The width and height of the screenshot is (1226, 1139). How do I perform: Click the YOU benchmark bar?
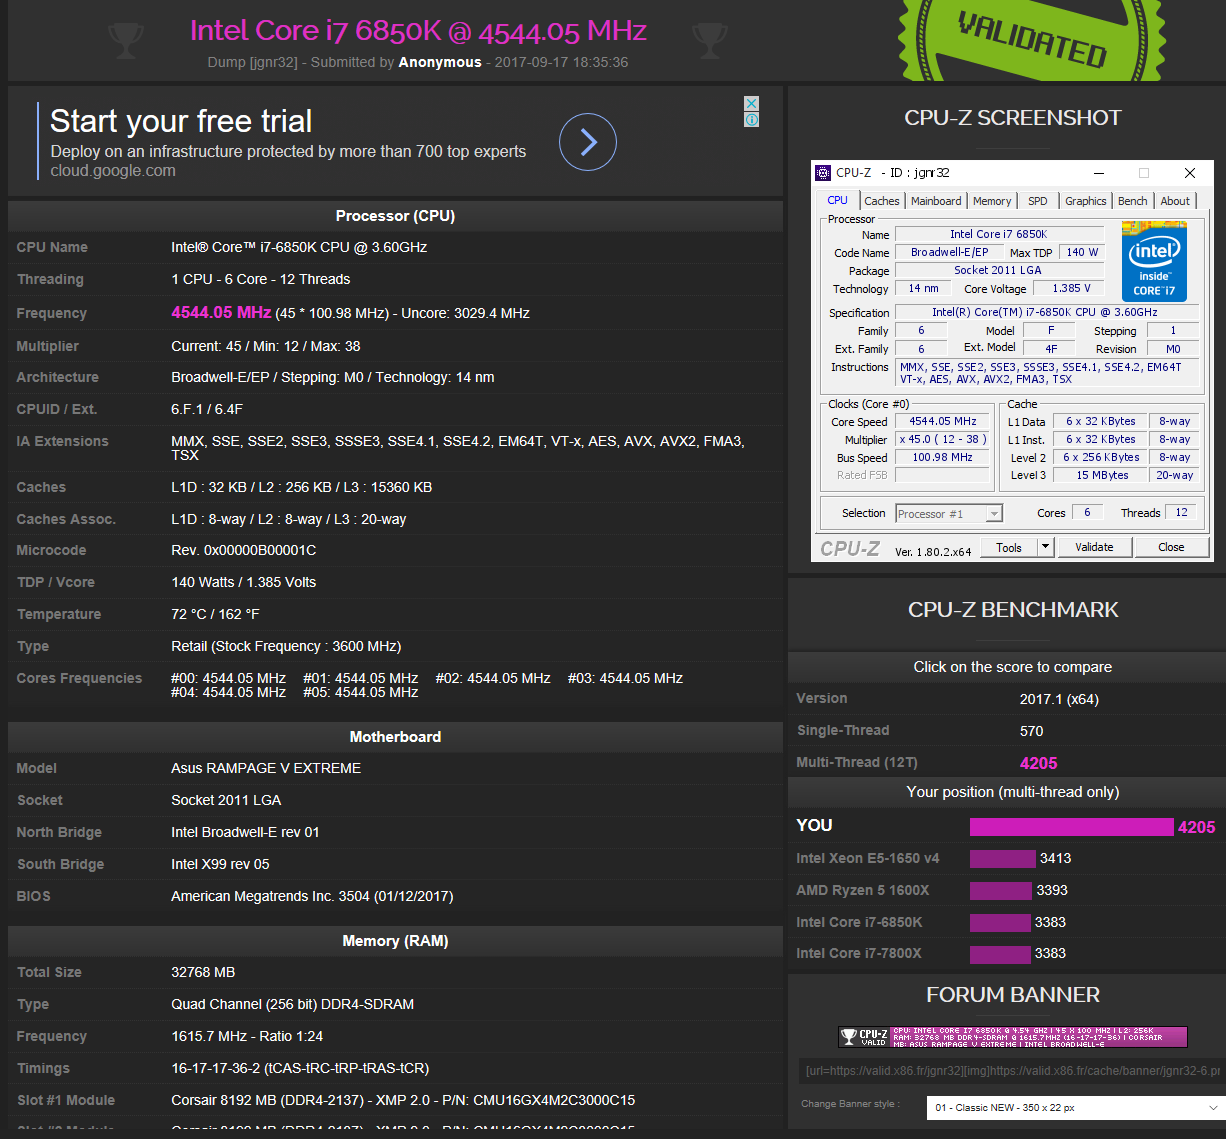tap(1071, 826)
